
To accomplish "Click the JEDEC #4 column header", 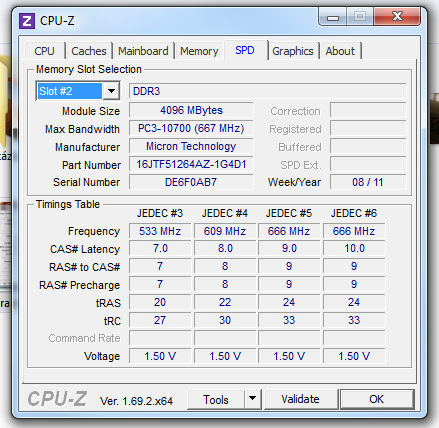I will pos(225,213).
